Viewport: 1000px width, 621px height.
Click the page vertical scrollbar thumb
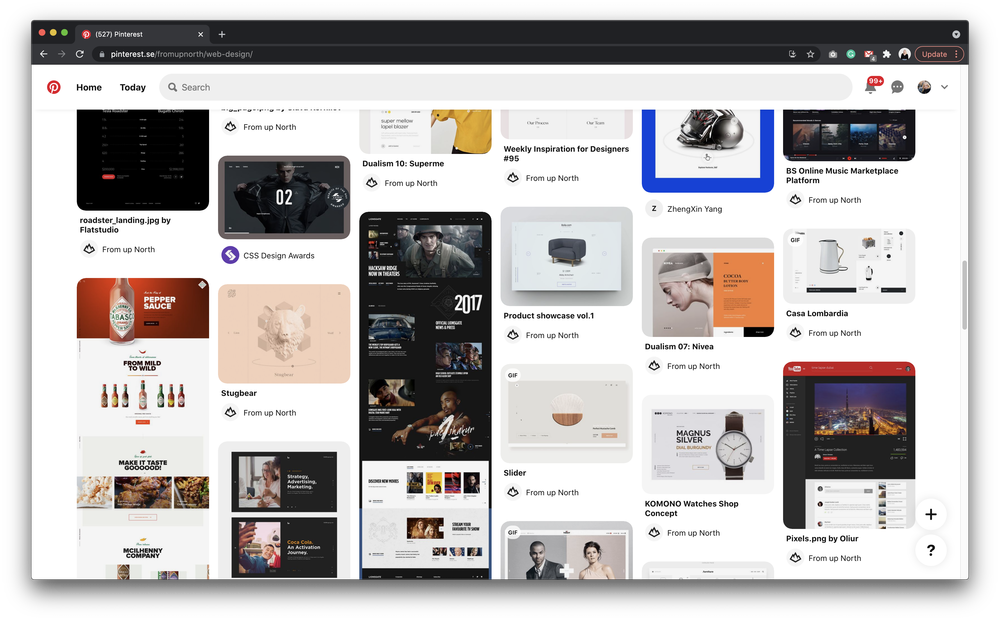coord(964,295)
